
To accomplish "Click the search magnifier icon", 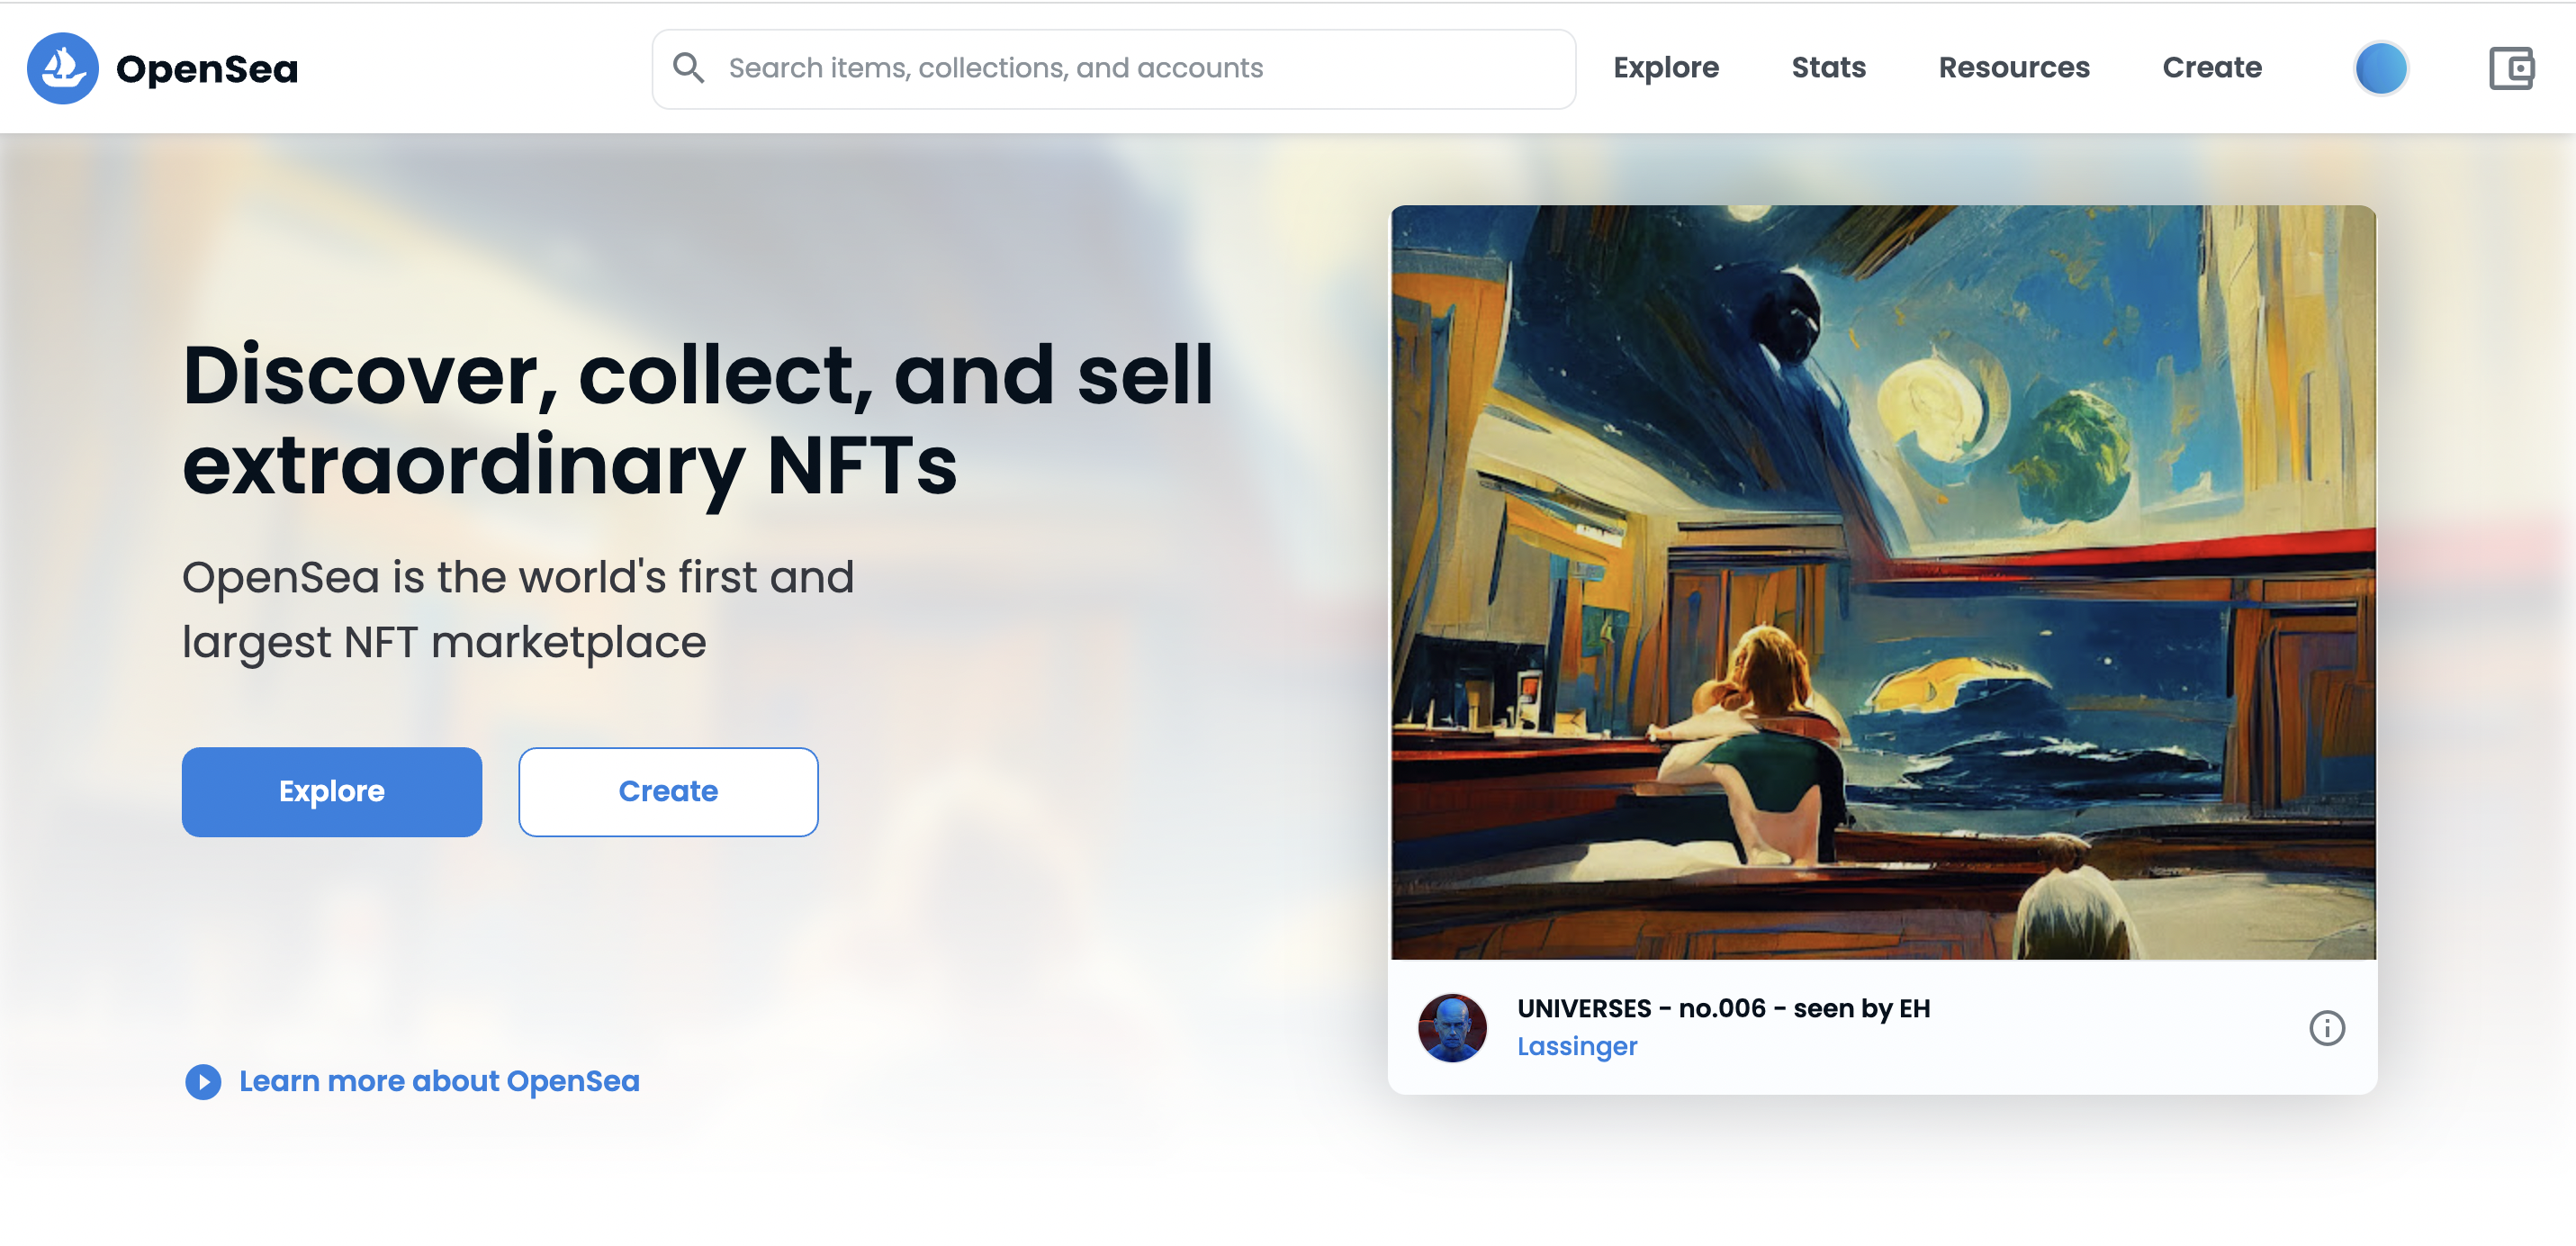I will tap(688, 68).
